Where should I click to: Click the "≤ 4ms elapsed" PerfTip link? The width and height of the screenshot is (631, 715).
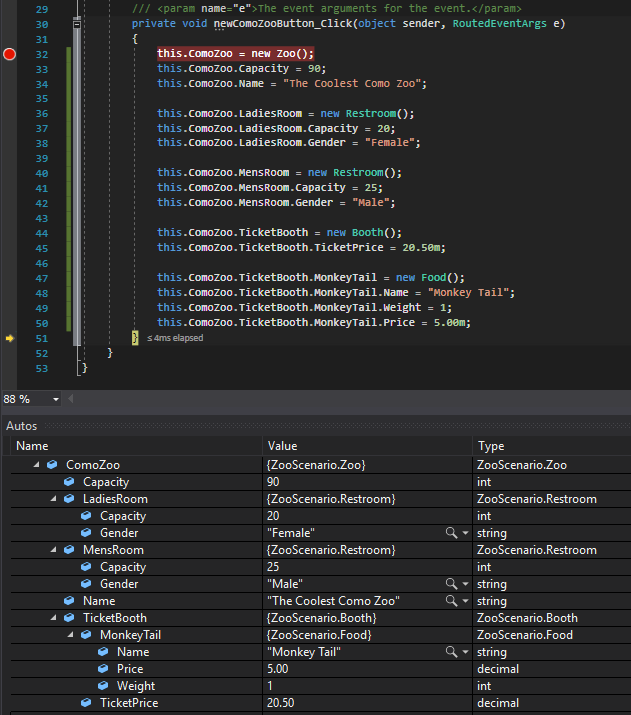(175, 339)
